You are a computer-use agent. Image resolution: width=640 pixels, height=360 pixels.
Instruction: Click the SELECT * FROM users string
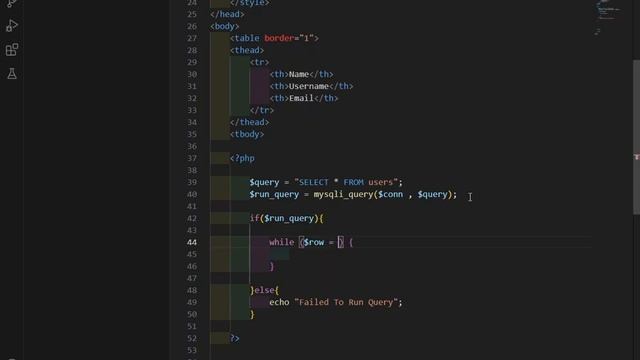(346, 182)
